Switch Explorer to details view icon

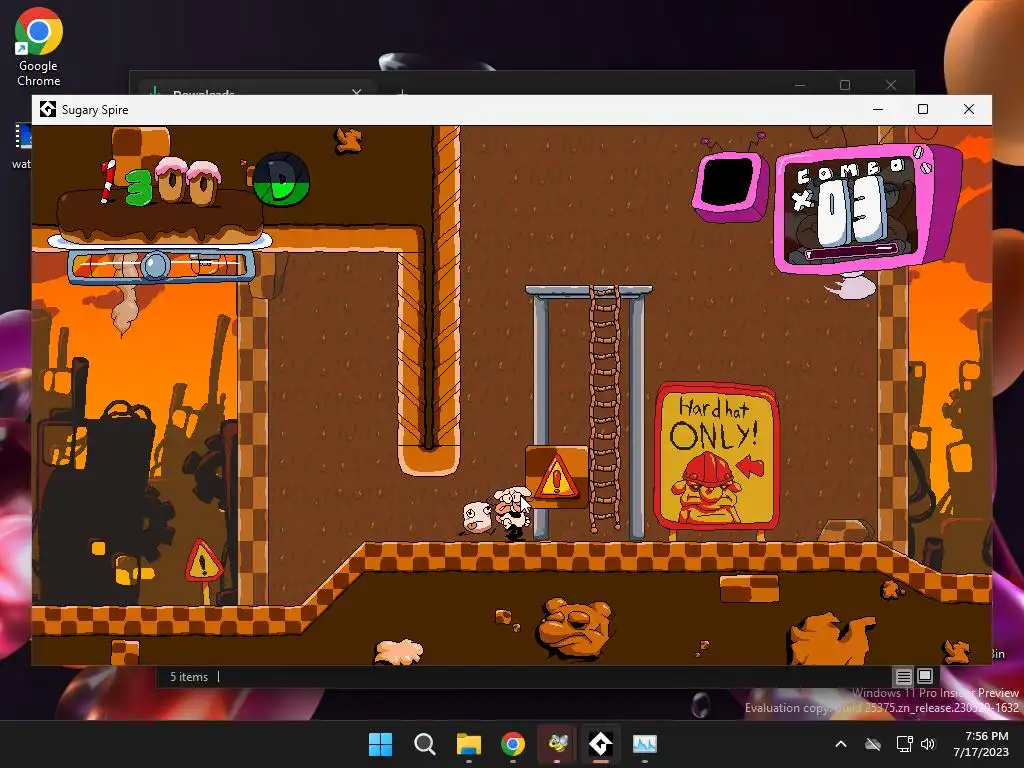pyautogui.click(x=903, y=676)
